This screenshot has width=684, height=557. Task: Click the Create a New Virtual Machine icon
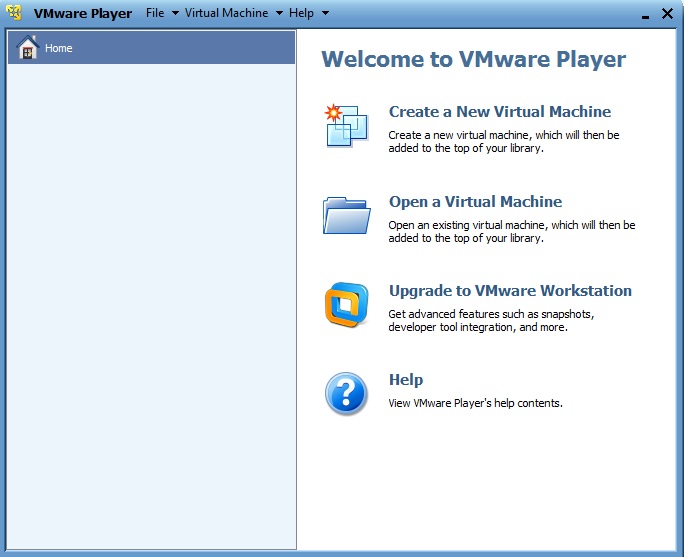[346, 125]
